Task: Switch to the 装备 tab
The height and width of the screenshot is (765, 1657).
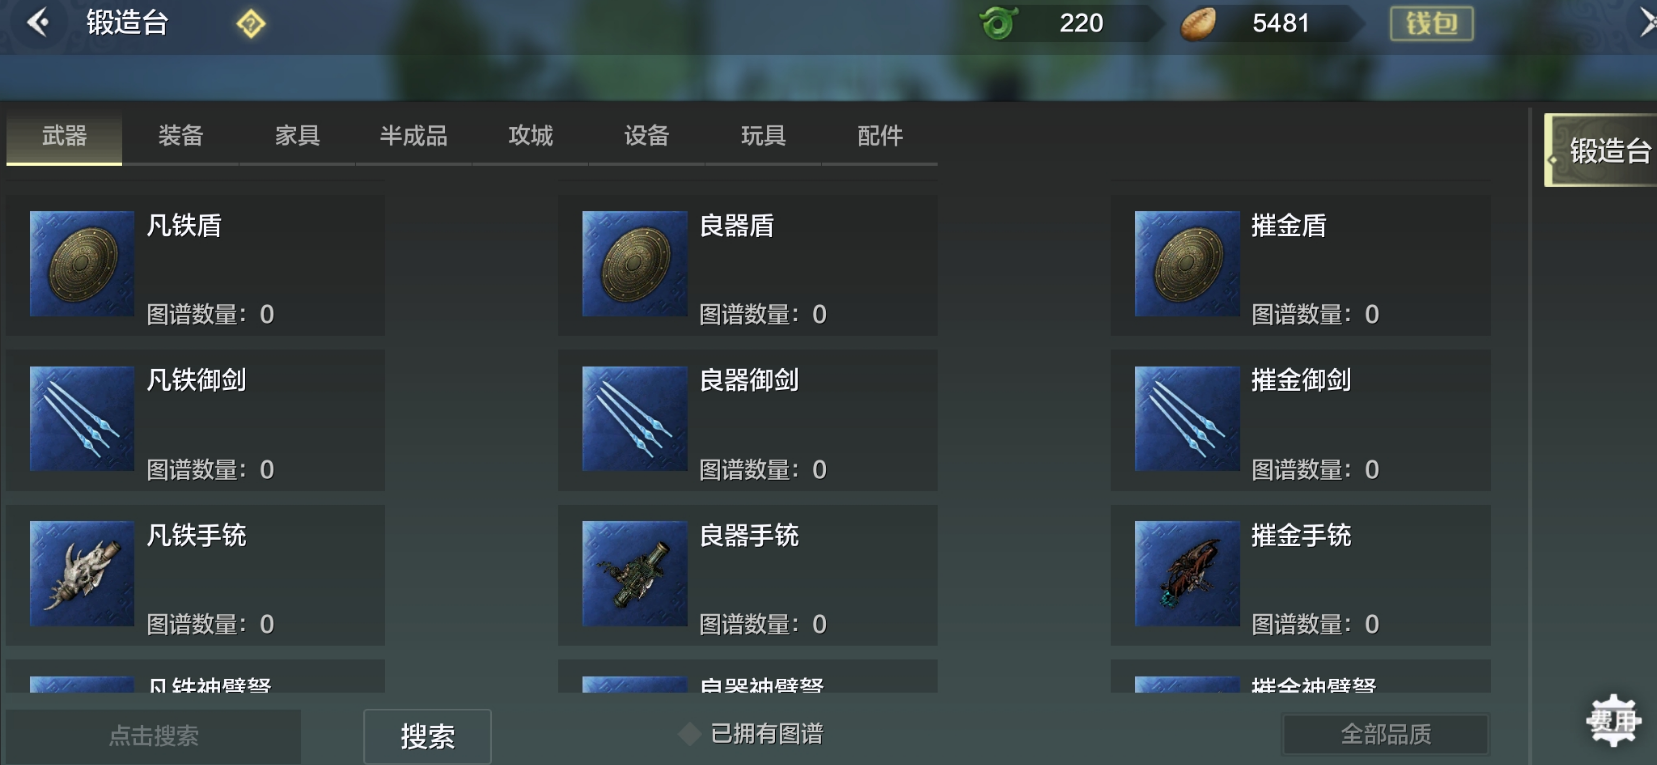Action: pyautogui.click(x=181, y=136)
